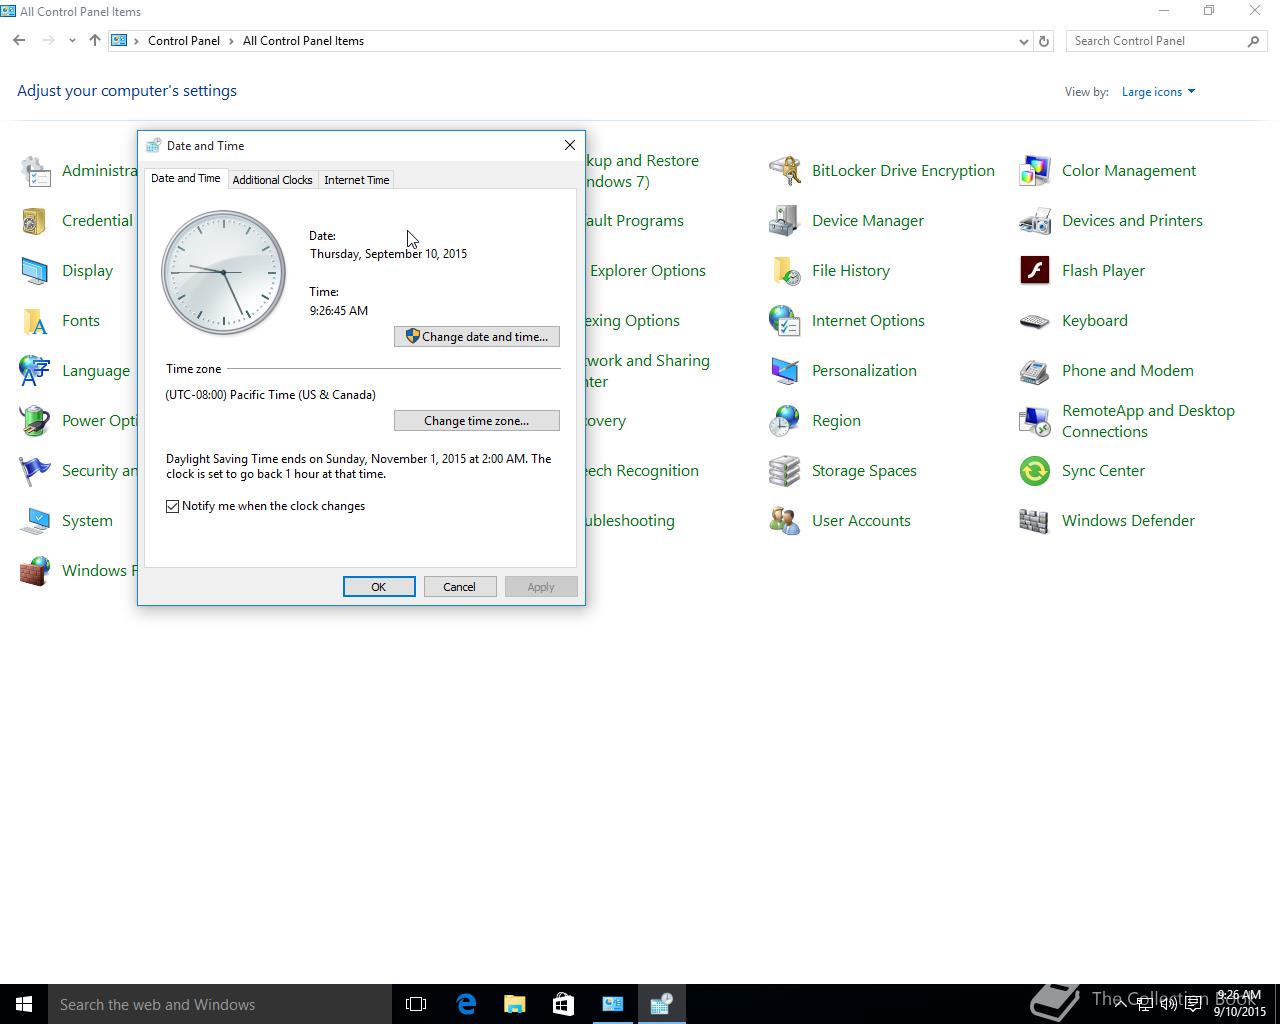The image size is (1280, 1024).
Task: Open the Keyboard icon
Action: click(1035, 321)
